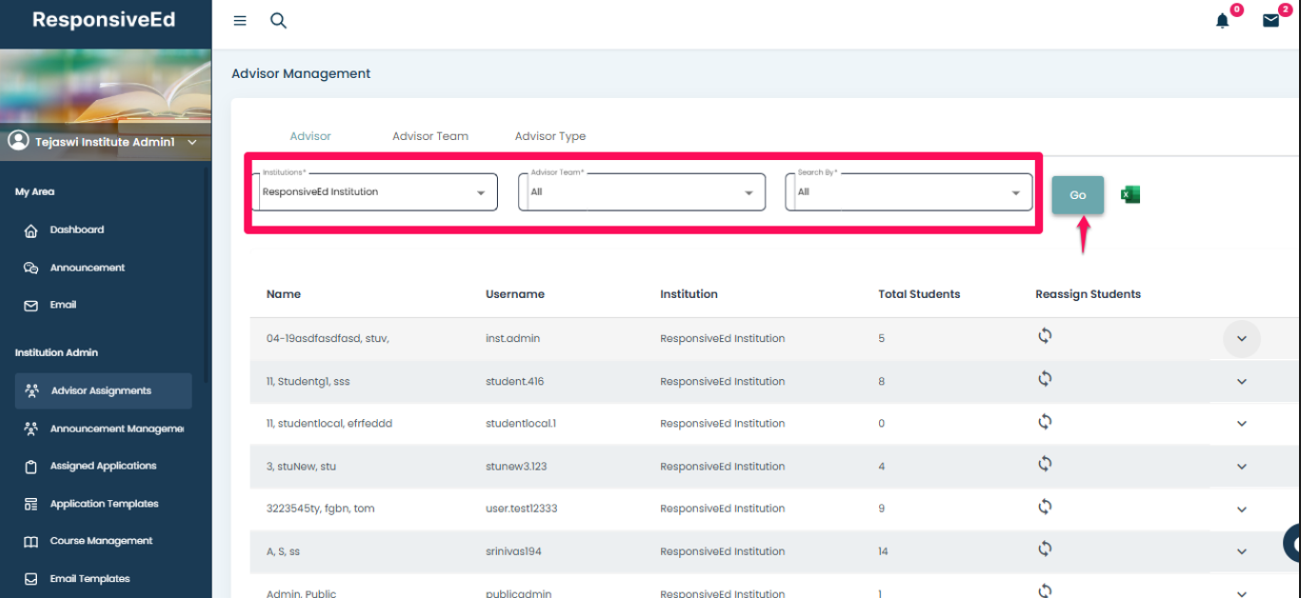This screenshot has width=1301, height=598.
Task: Click the reassign icon for user.test12333
Action: pyautogui.click(x=1045, y=507)
